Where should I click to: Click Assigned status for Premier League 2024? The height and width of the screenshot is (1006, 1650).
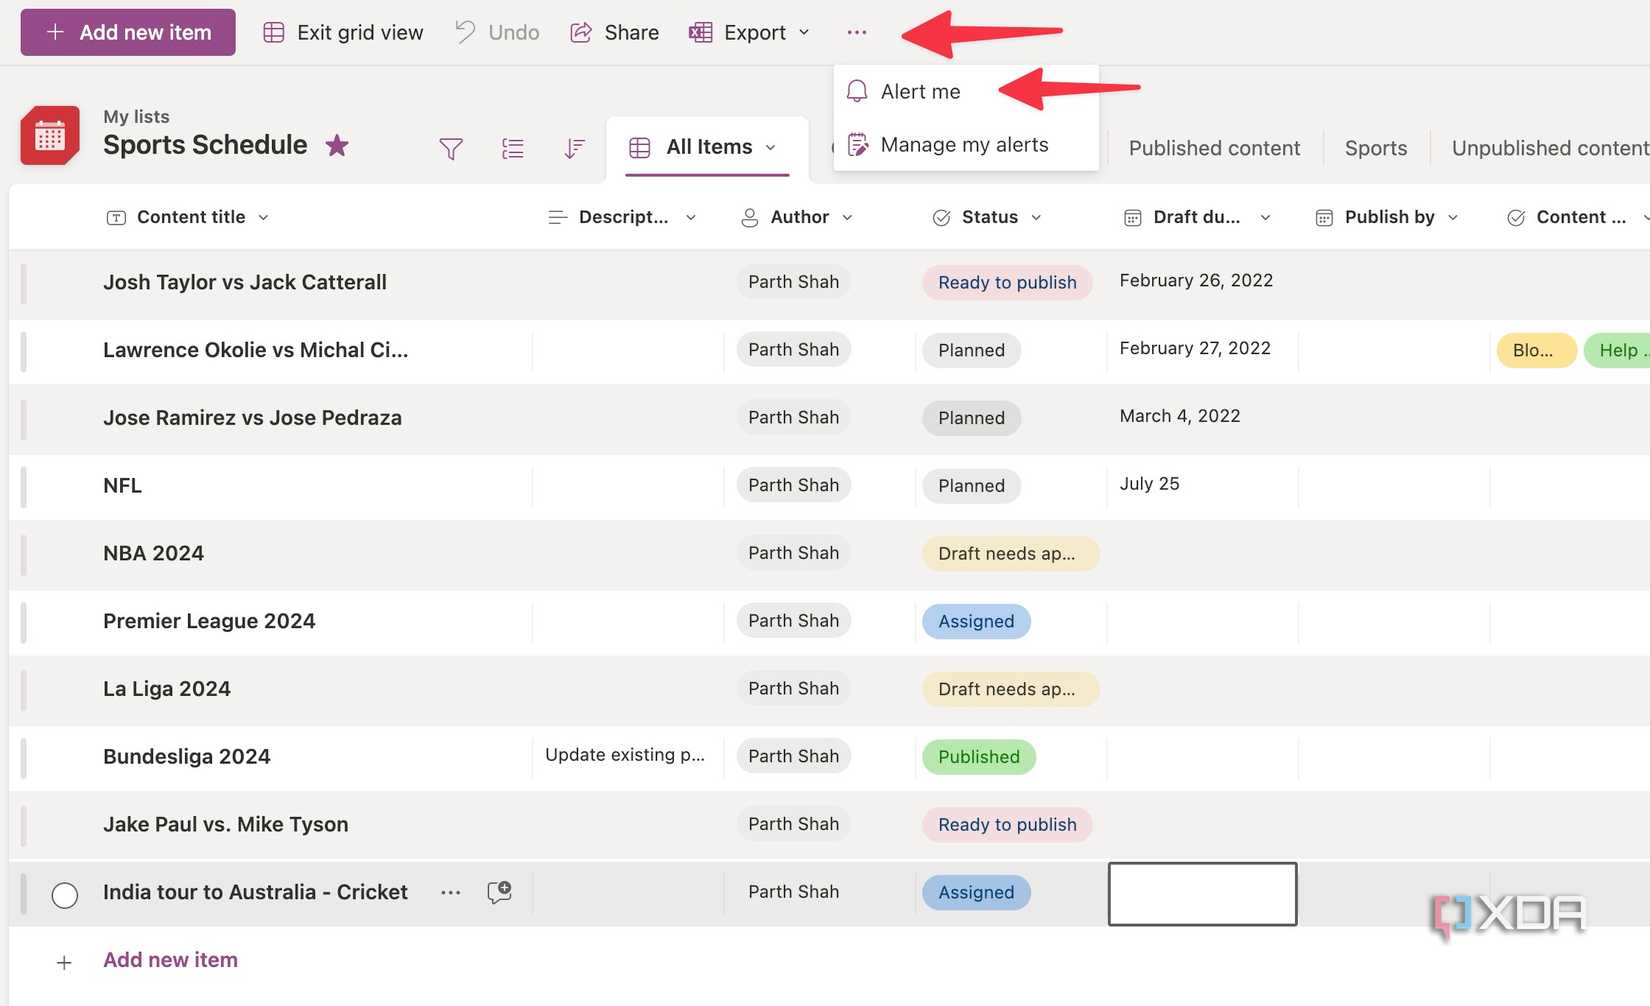[x=976, y=621]
